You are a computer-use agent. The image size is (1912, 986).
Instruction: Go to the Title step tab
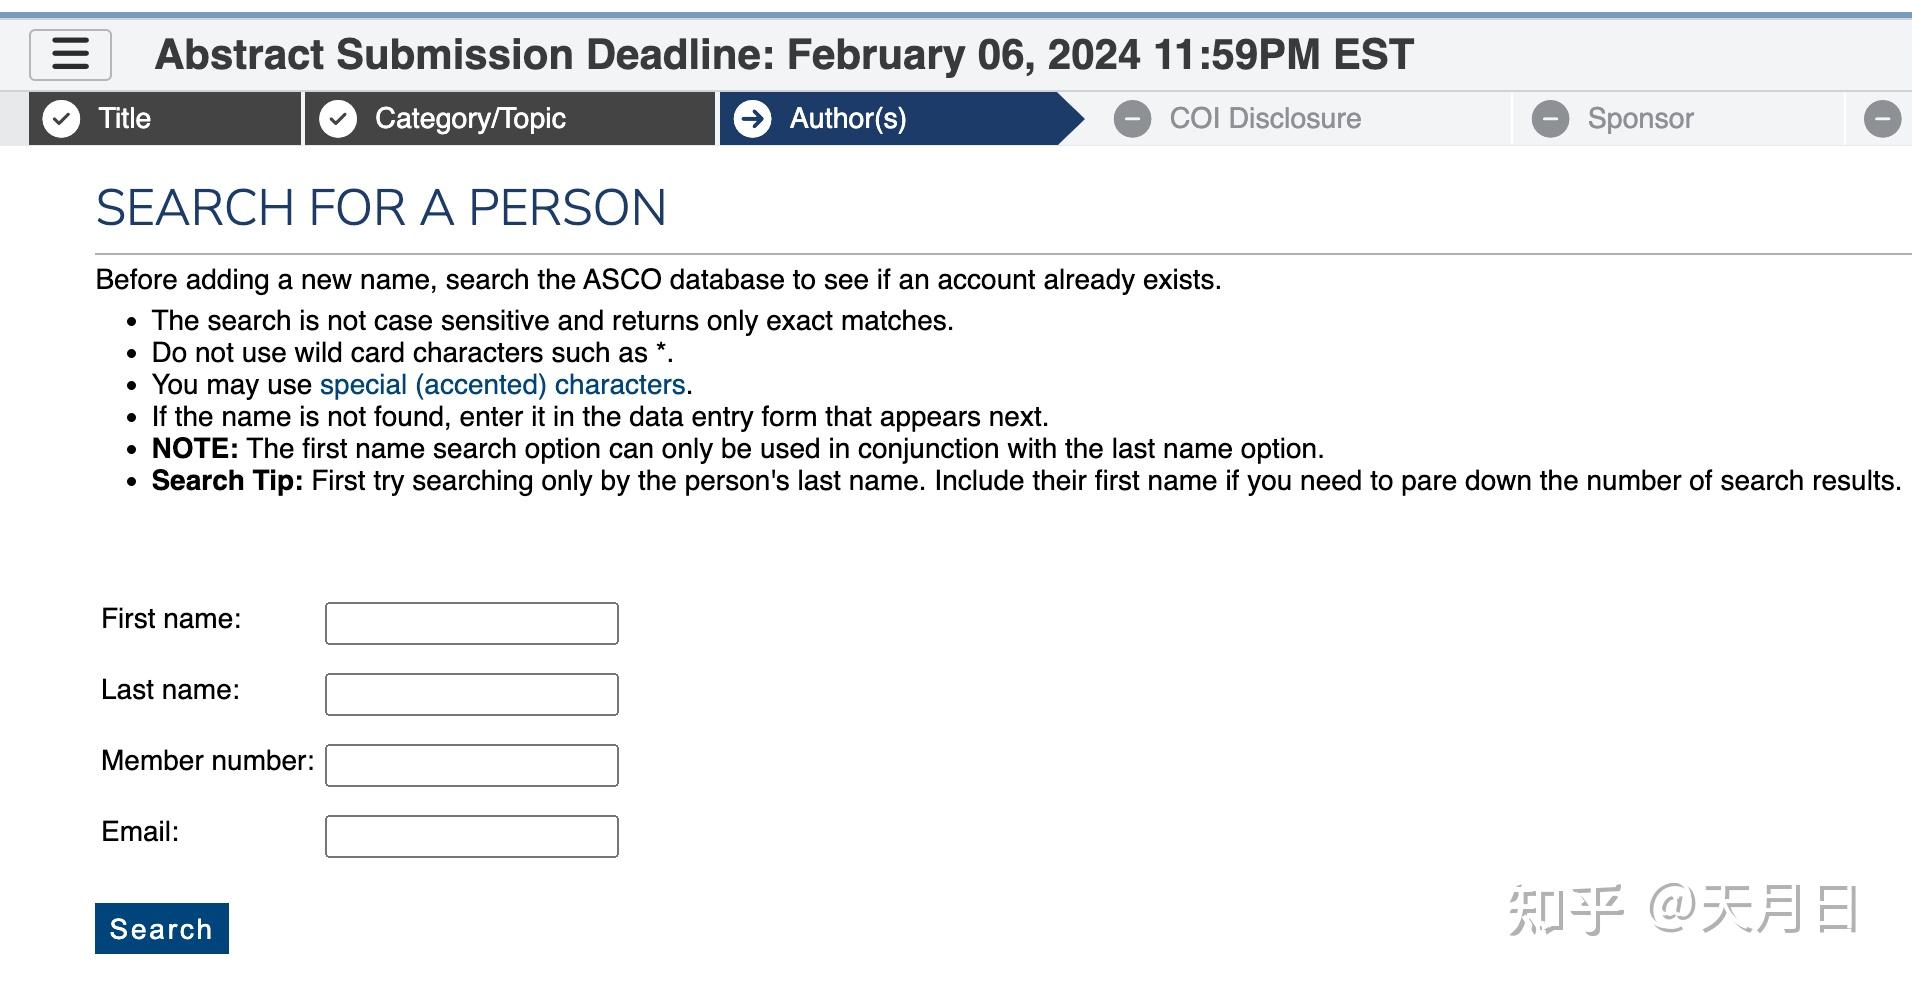click(x=125, y=119)
